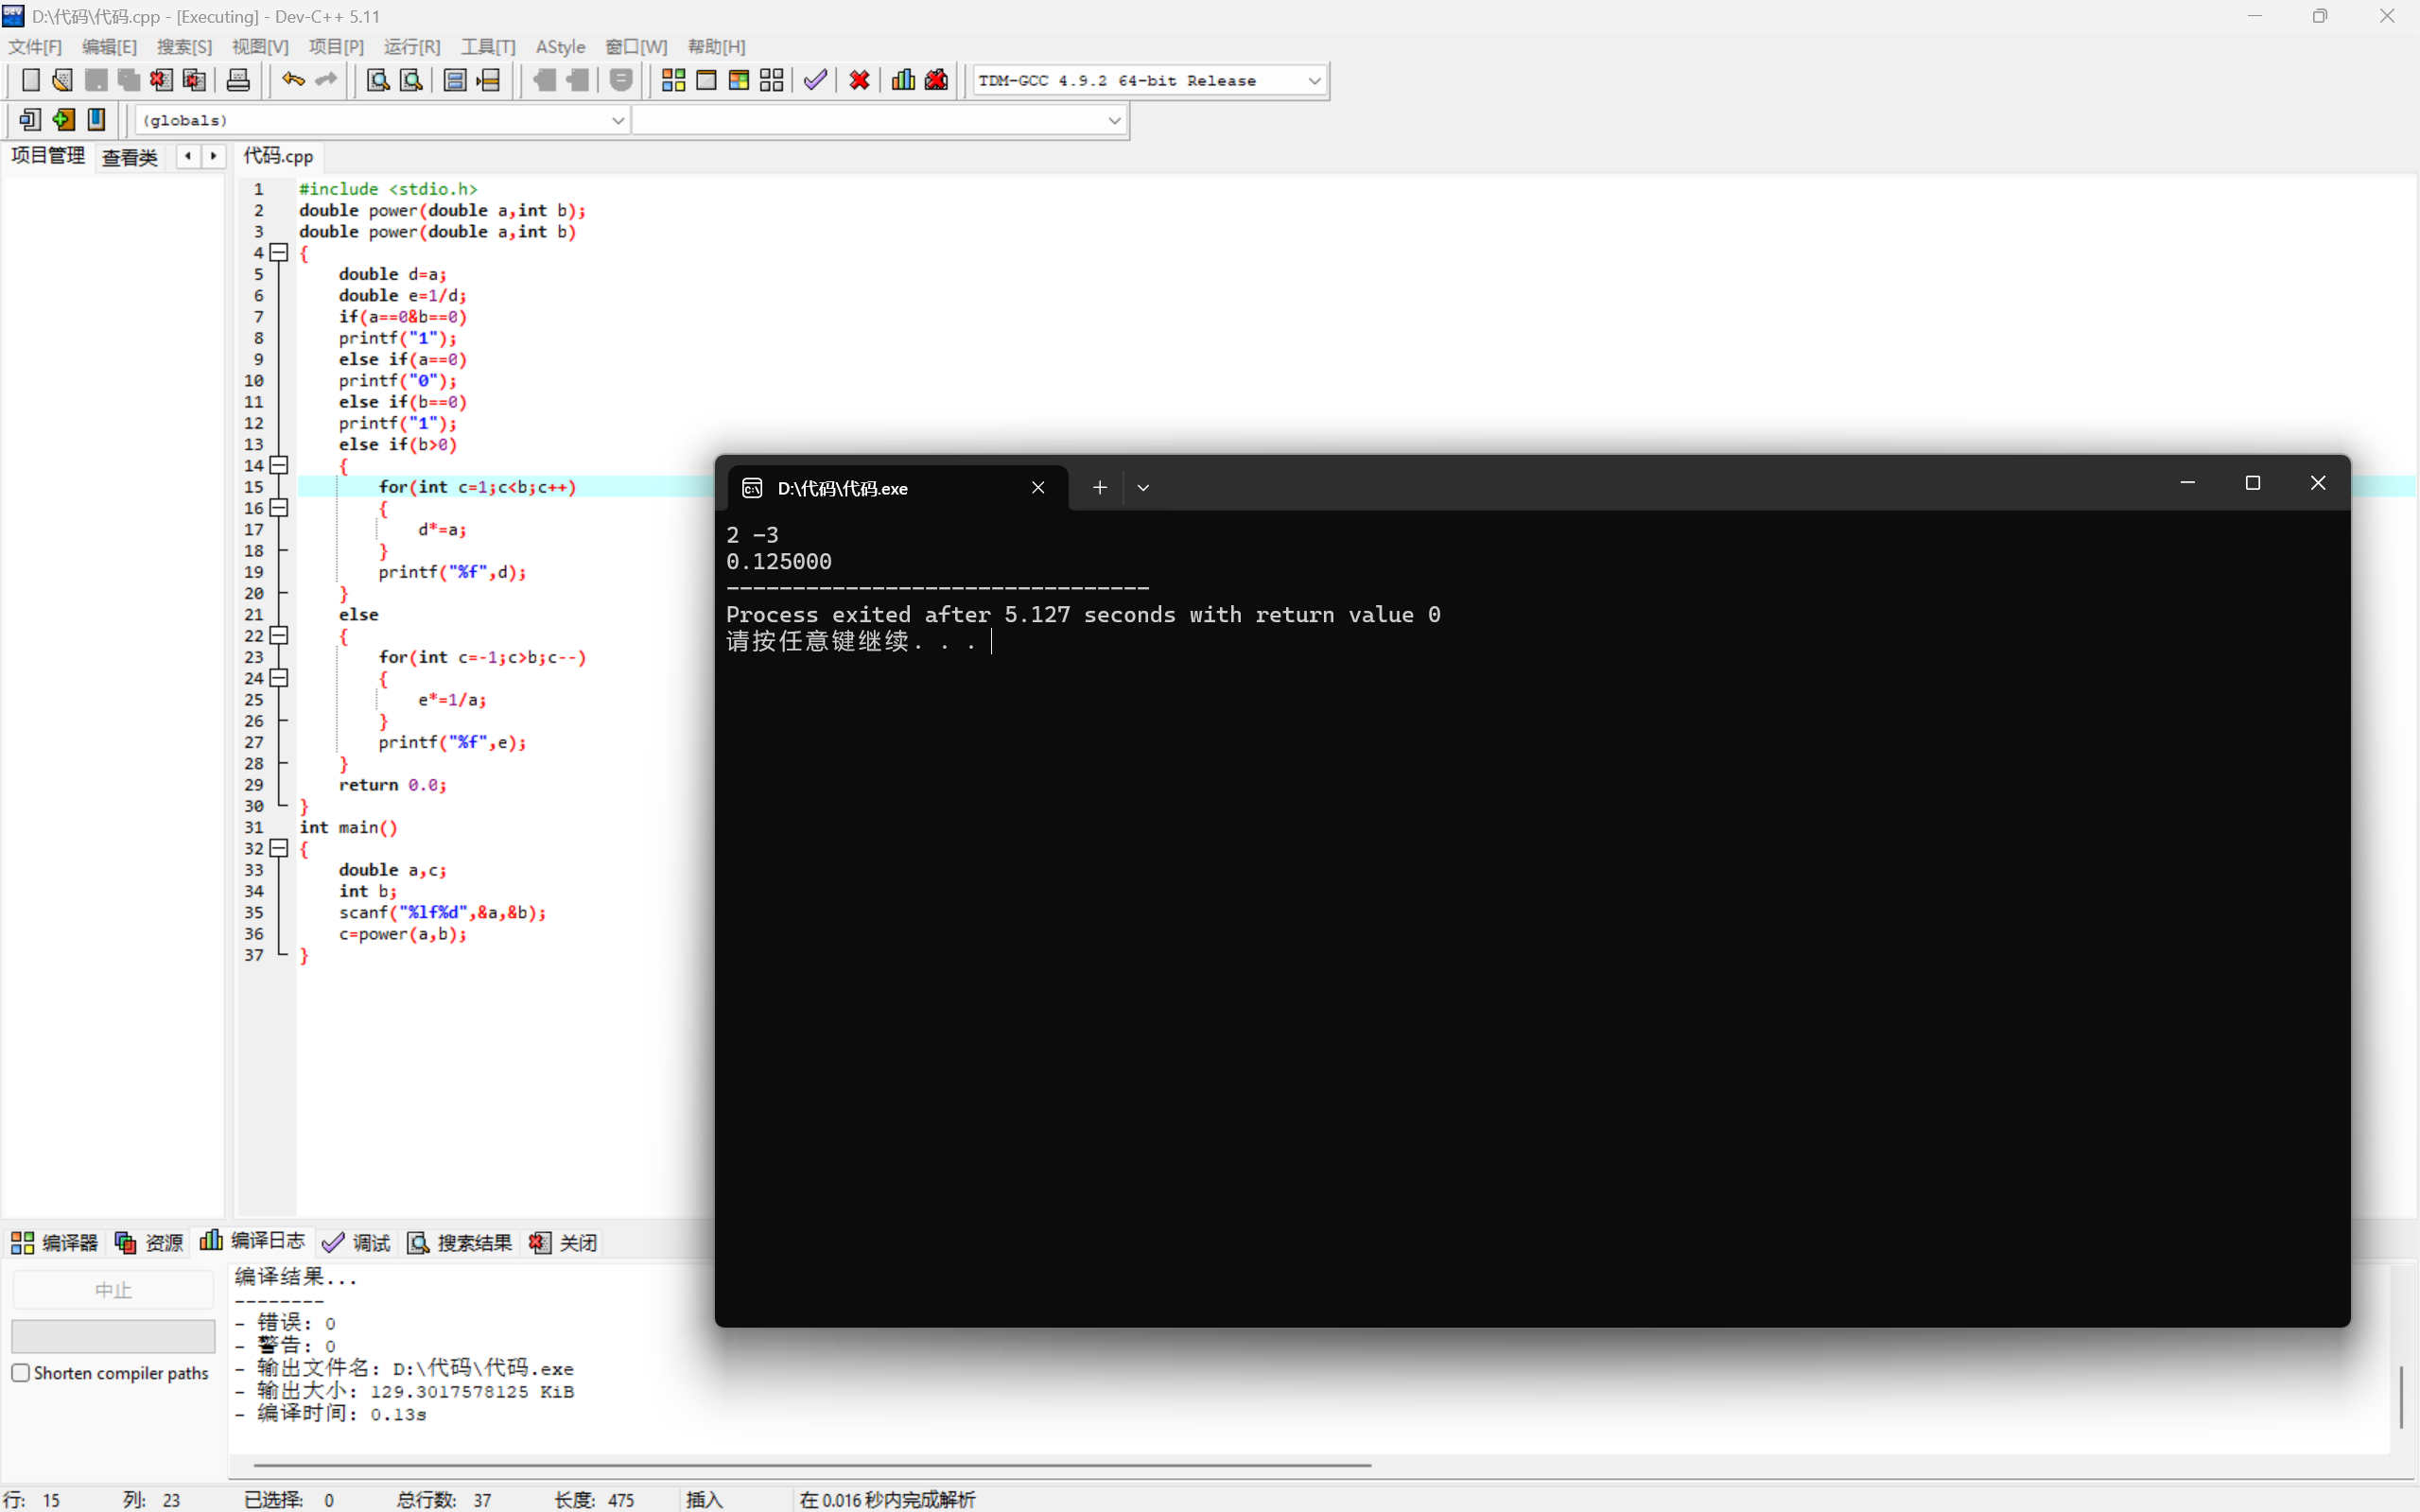Select the 查看类 sidebar tab
The height and width of the screenshot is (1512, 2420).
130,157
